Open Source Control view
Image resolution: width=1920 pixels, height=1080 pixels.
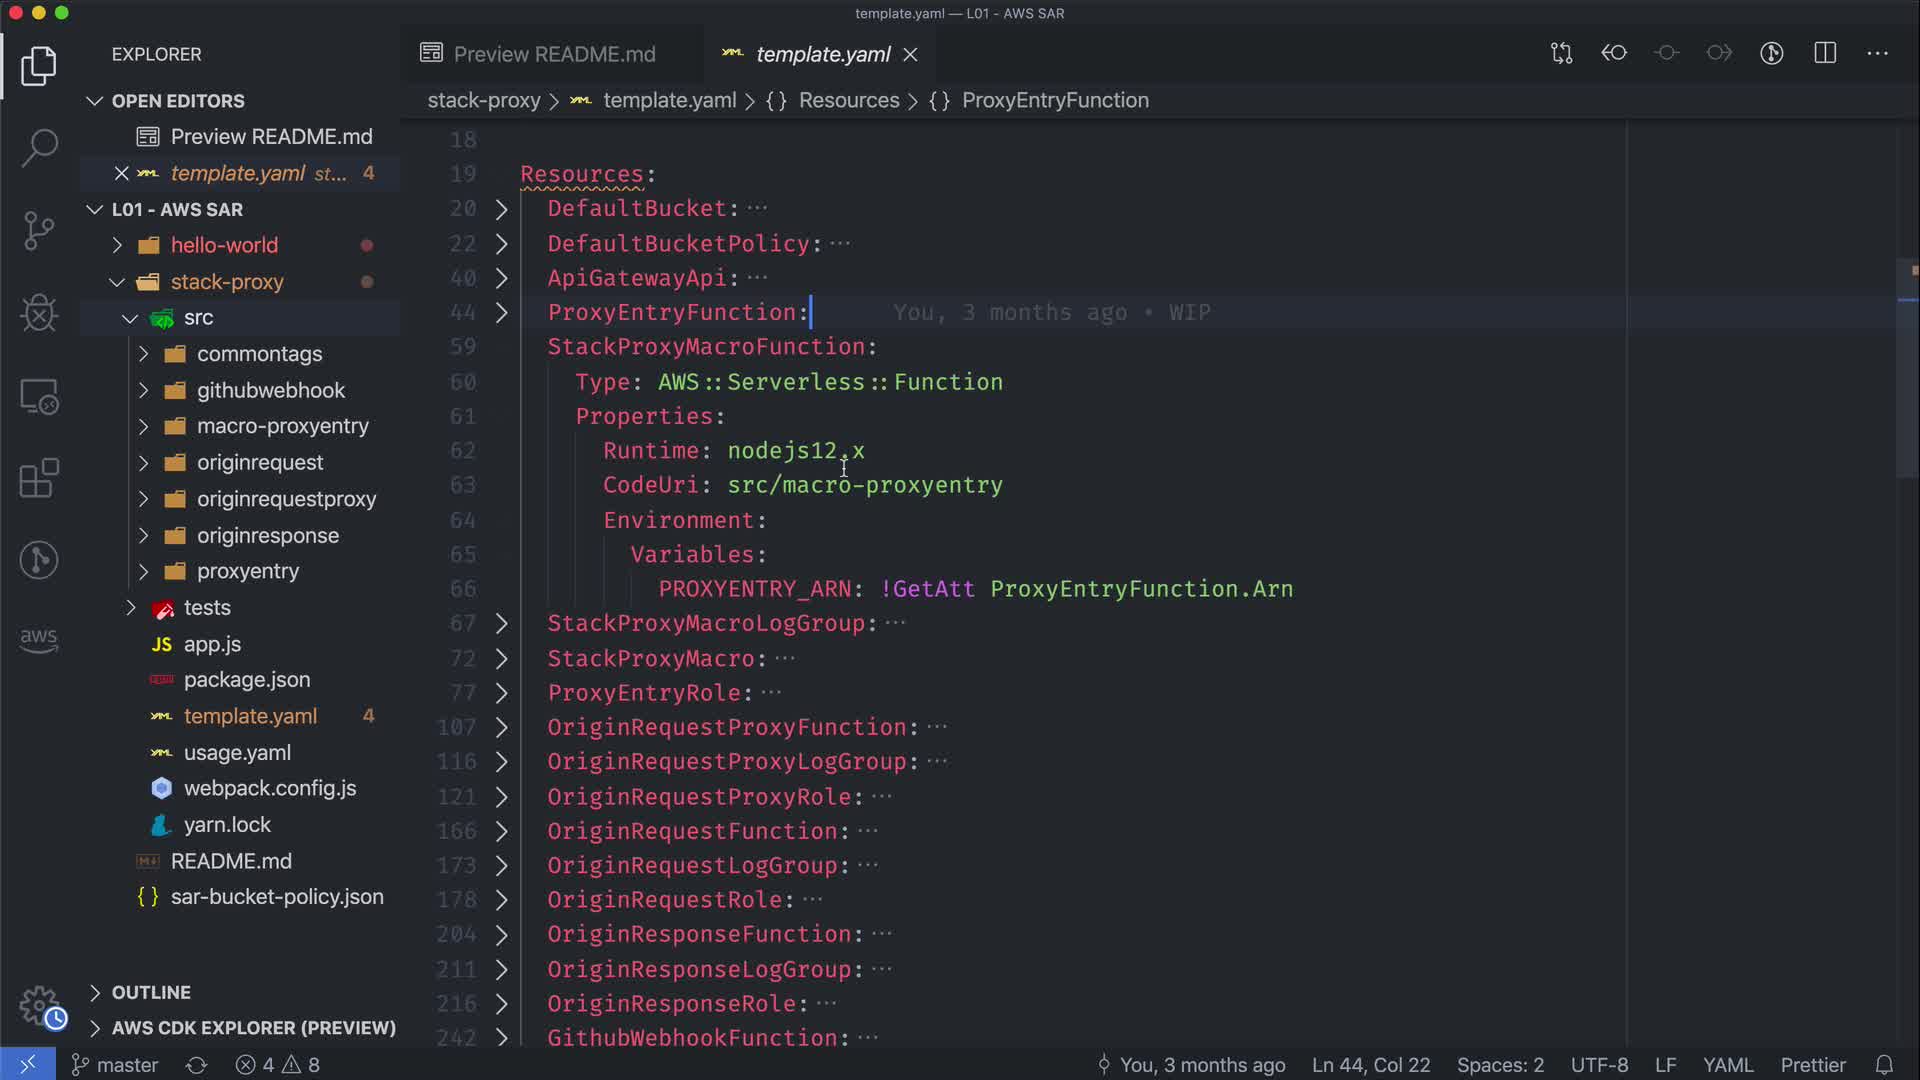pyautogui.click(x=39, y=231)
